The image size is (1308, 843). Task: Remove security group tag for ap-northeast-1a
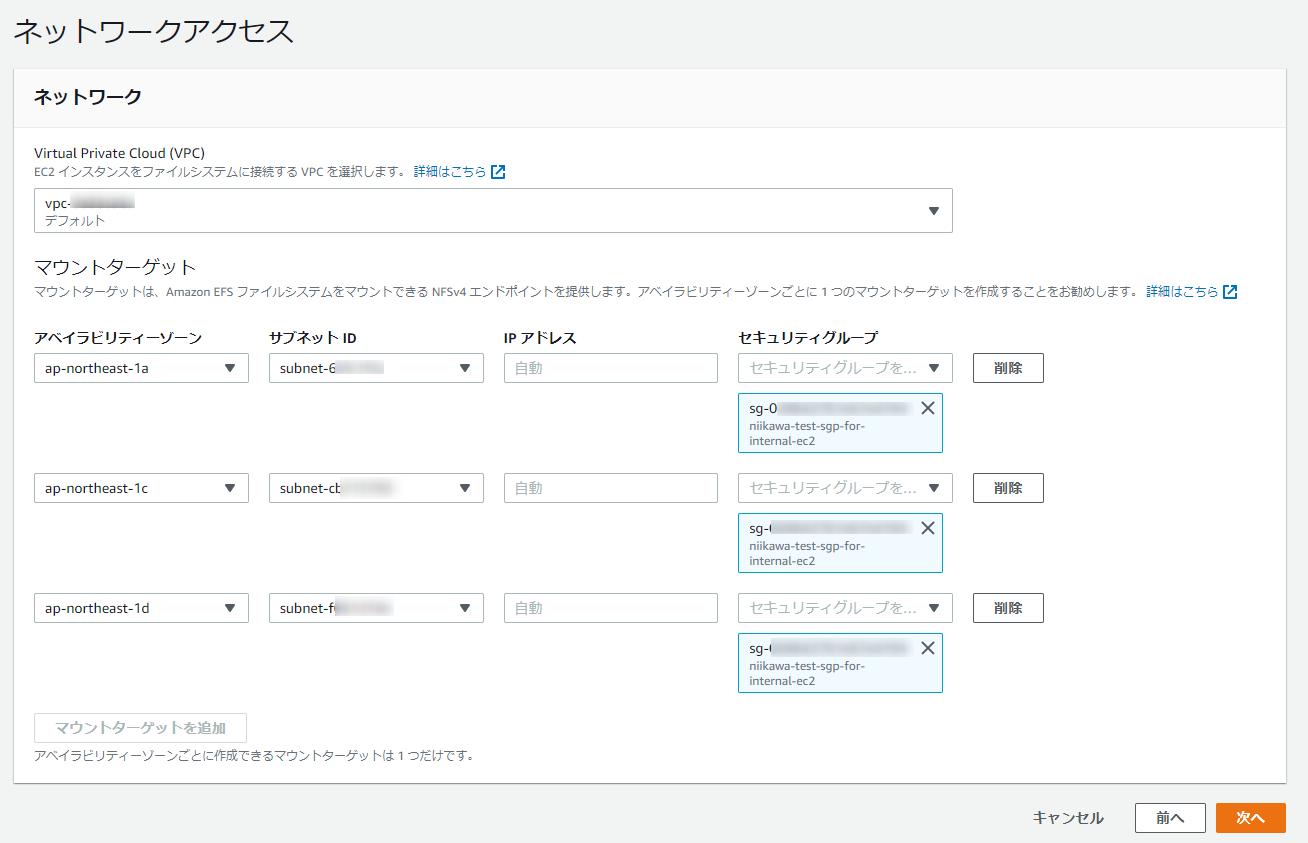(928, 408)
